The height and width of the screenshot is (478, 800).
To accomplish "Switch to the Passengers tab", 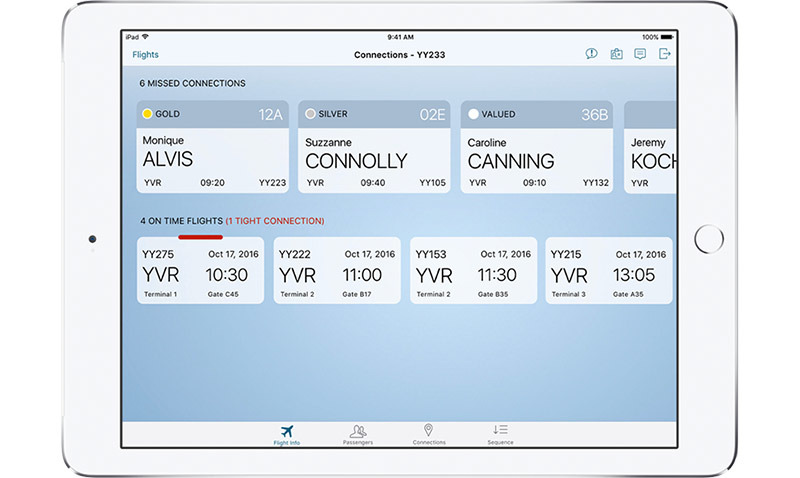I will tap(358, 435).
